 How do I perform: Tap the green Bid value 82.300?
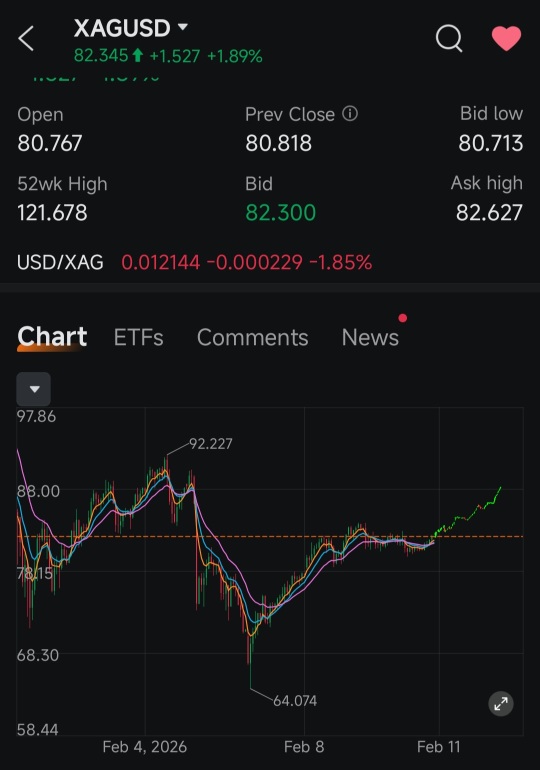point(280,213)
